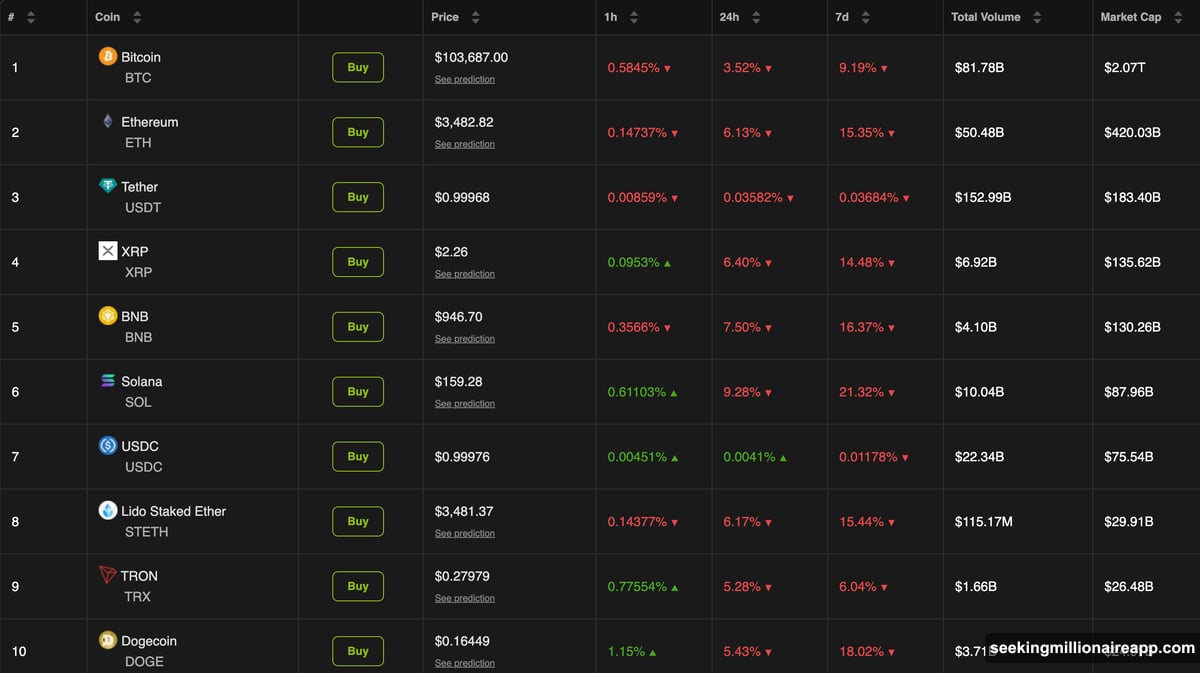Click the USDC coin icon
Screen dimensions: 1200x673
(x=107, y=446)
